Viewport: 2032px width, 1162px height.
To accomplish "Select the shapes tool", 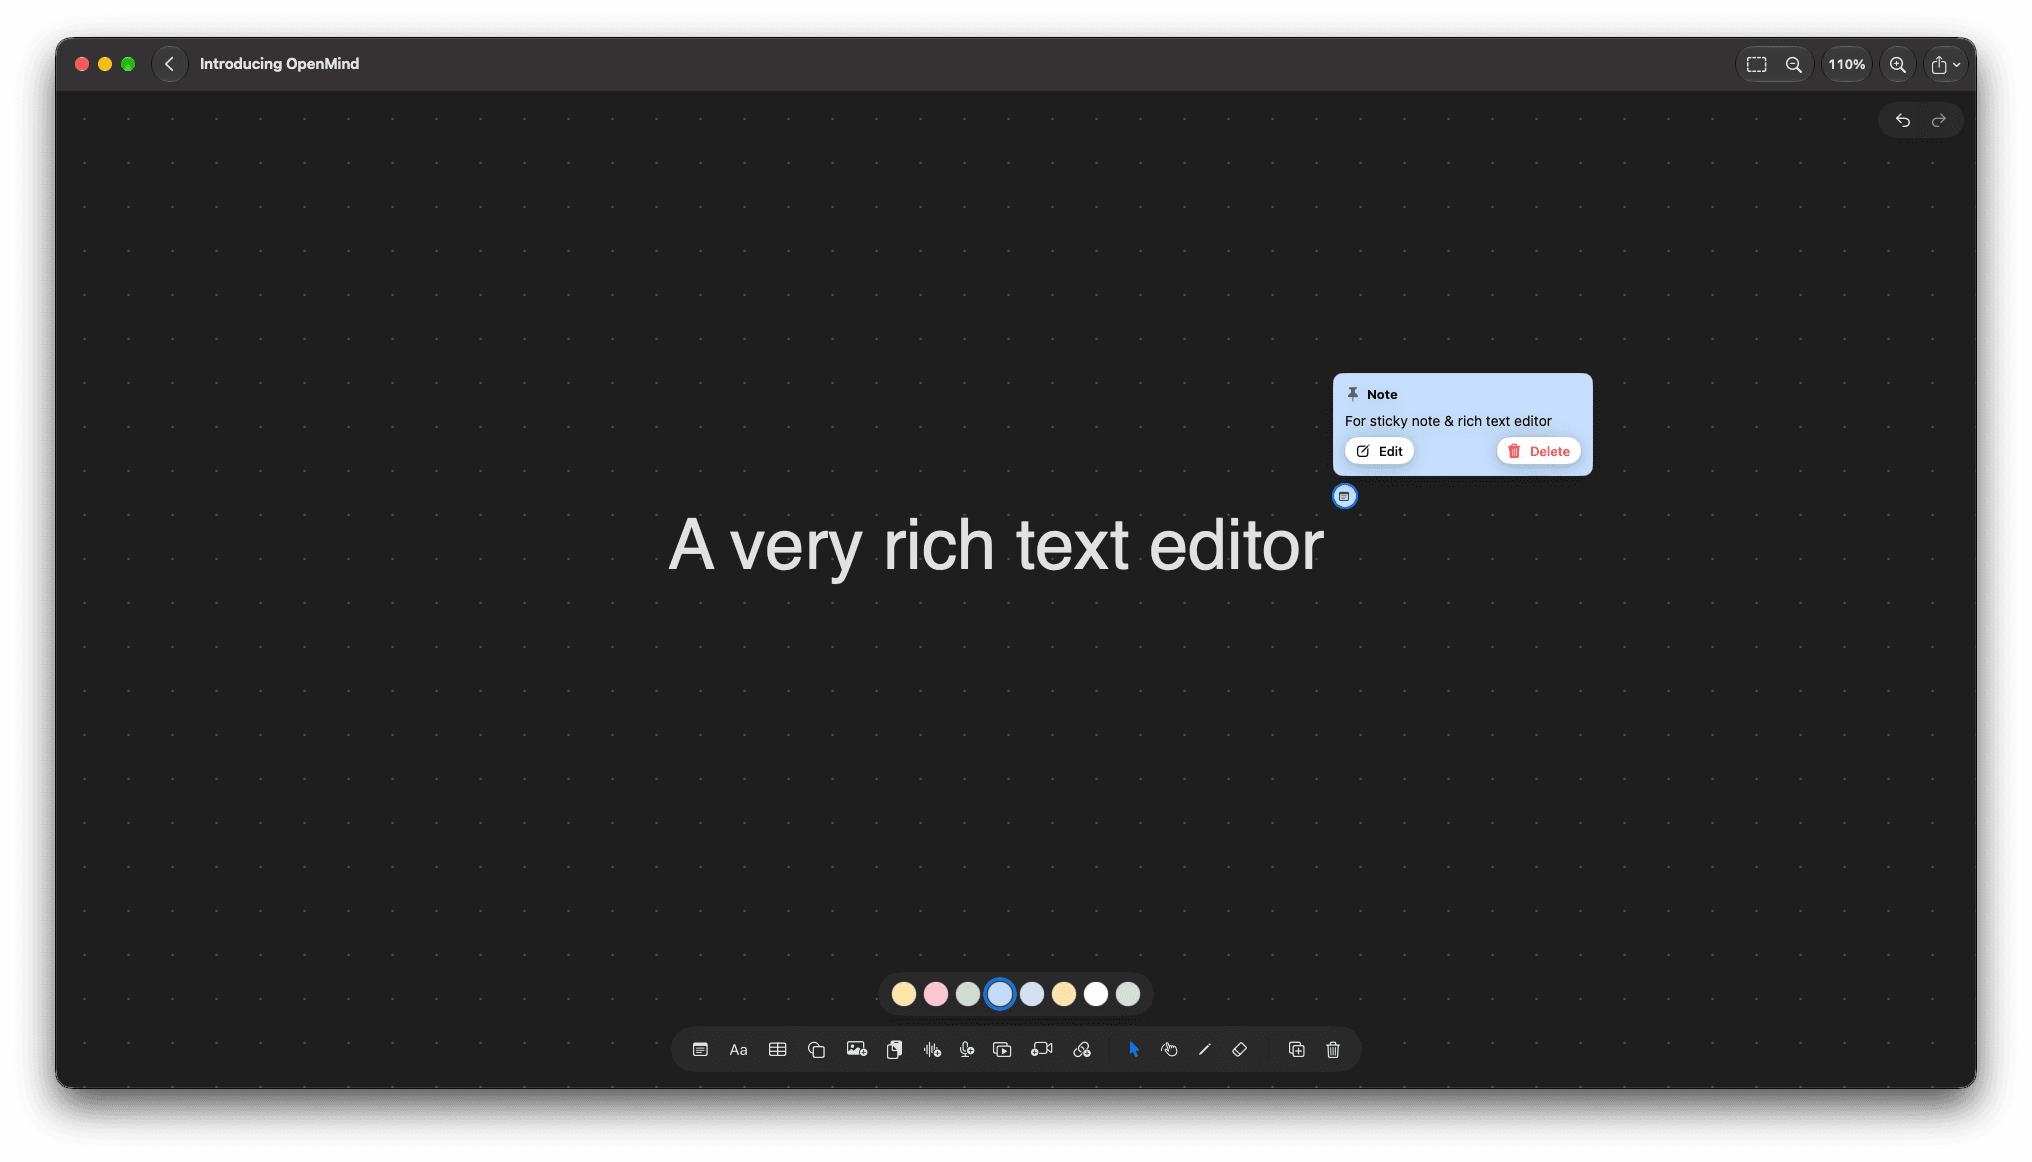I will click(817, 1050).
